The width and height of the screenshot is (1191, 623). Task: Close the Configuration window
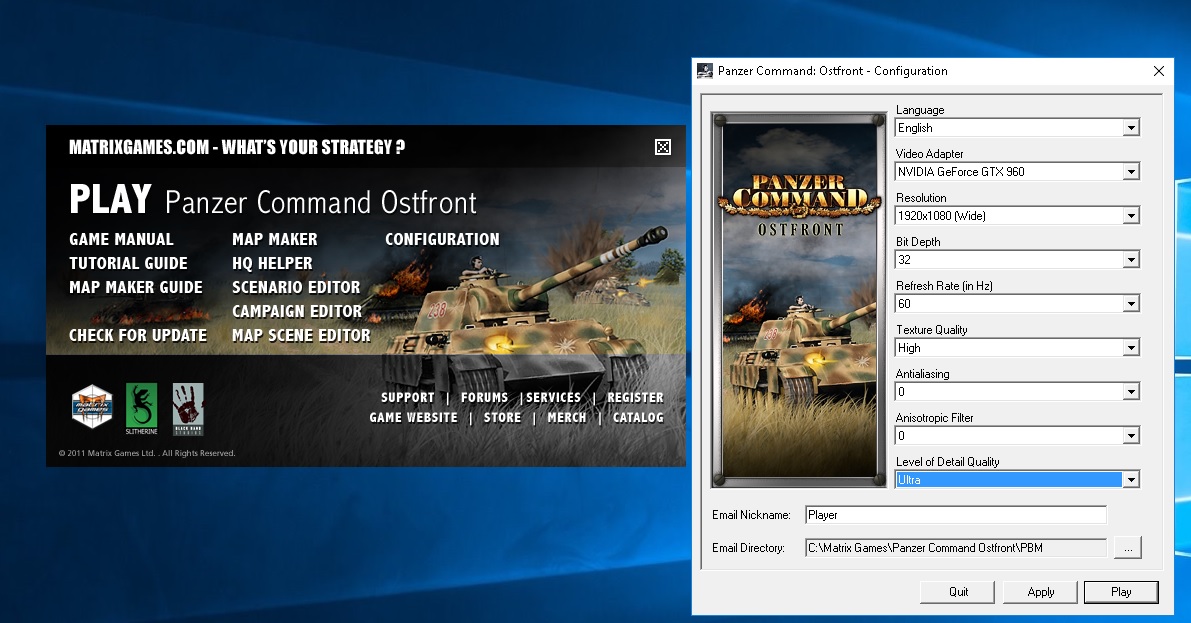click(1158, 71)
